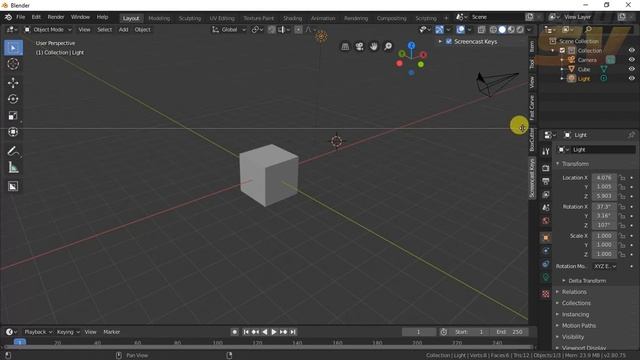
Task: Expand the Collections panel in properties
Action: (558, 303)
